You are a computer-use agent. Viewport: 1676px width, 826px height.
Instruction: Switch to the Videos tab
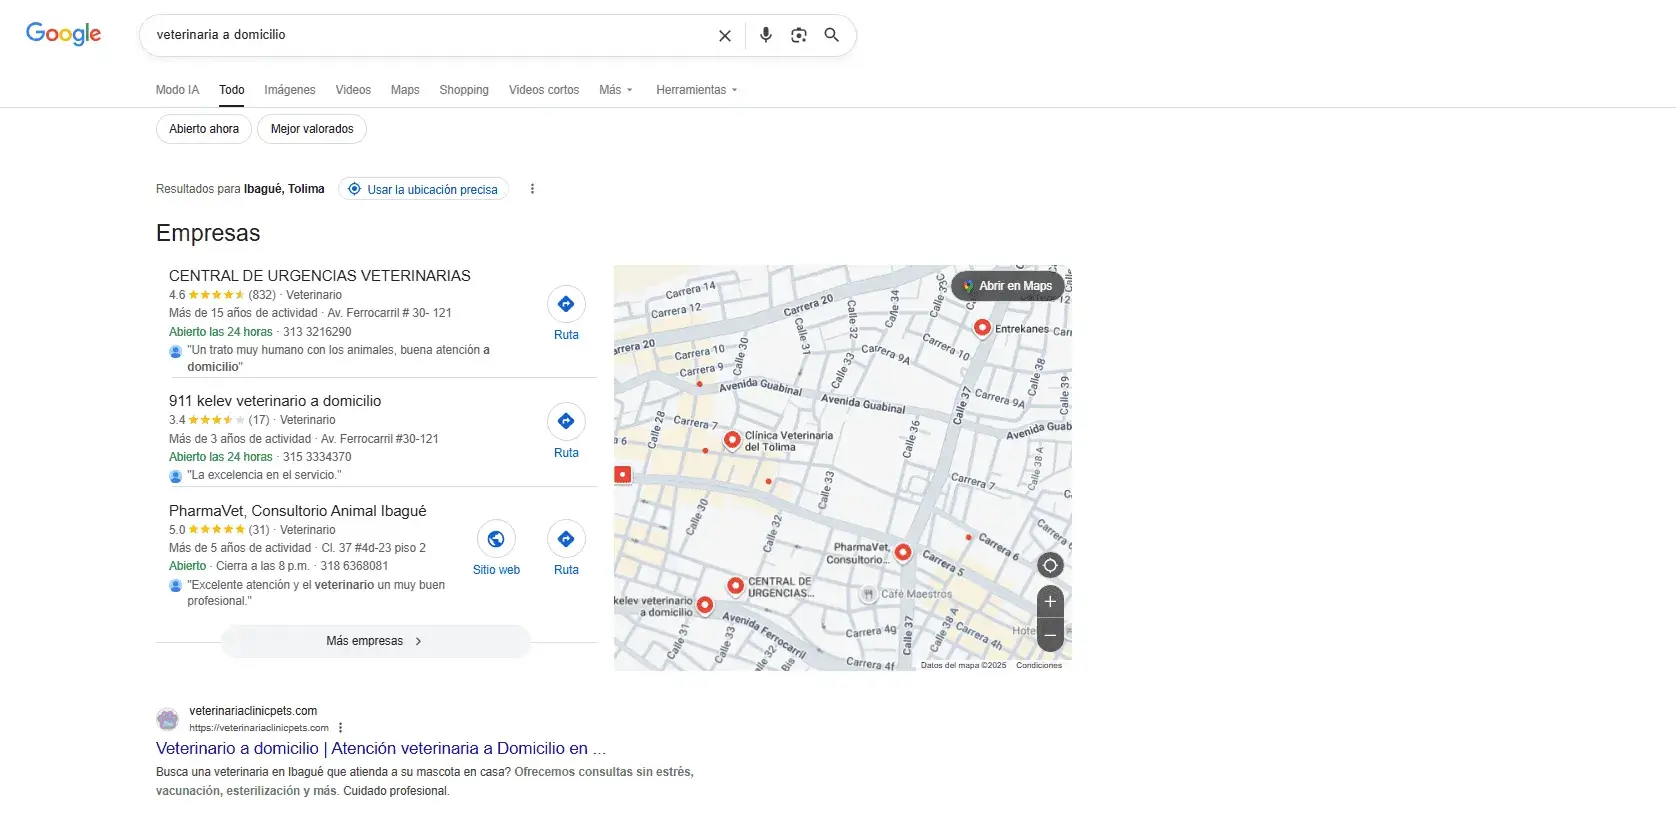point(353,90)
